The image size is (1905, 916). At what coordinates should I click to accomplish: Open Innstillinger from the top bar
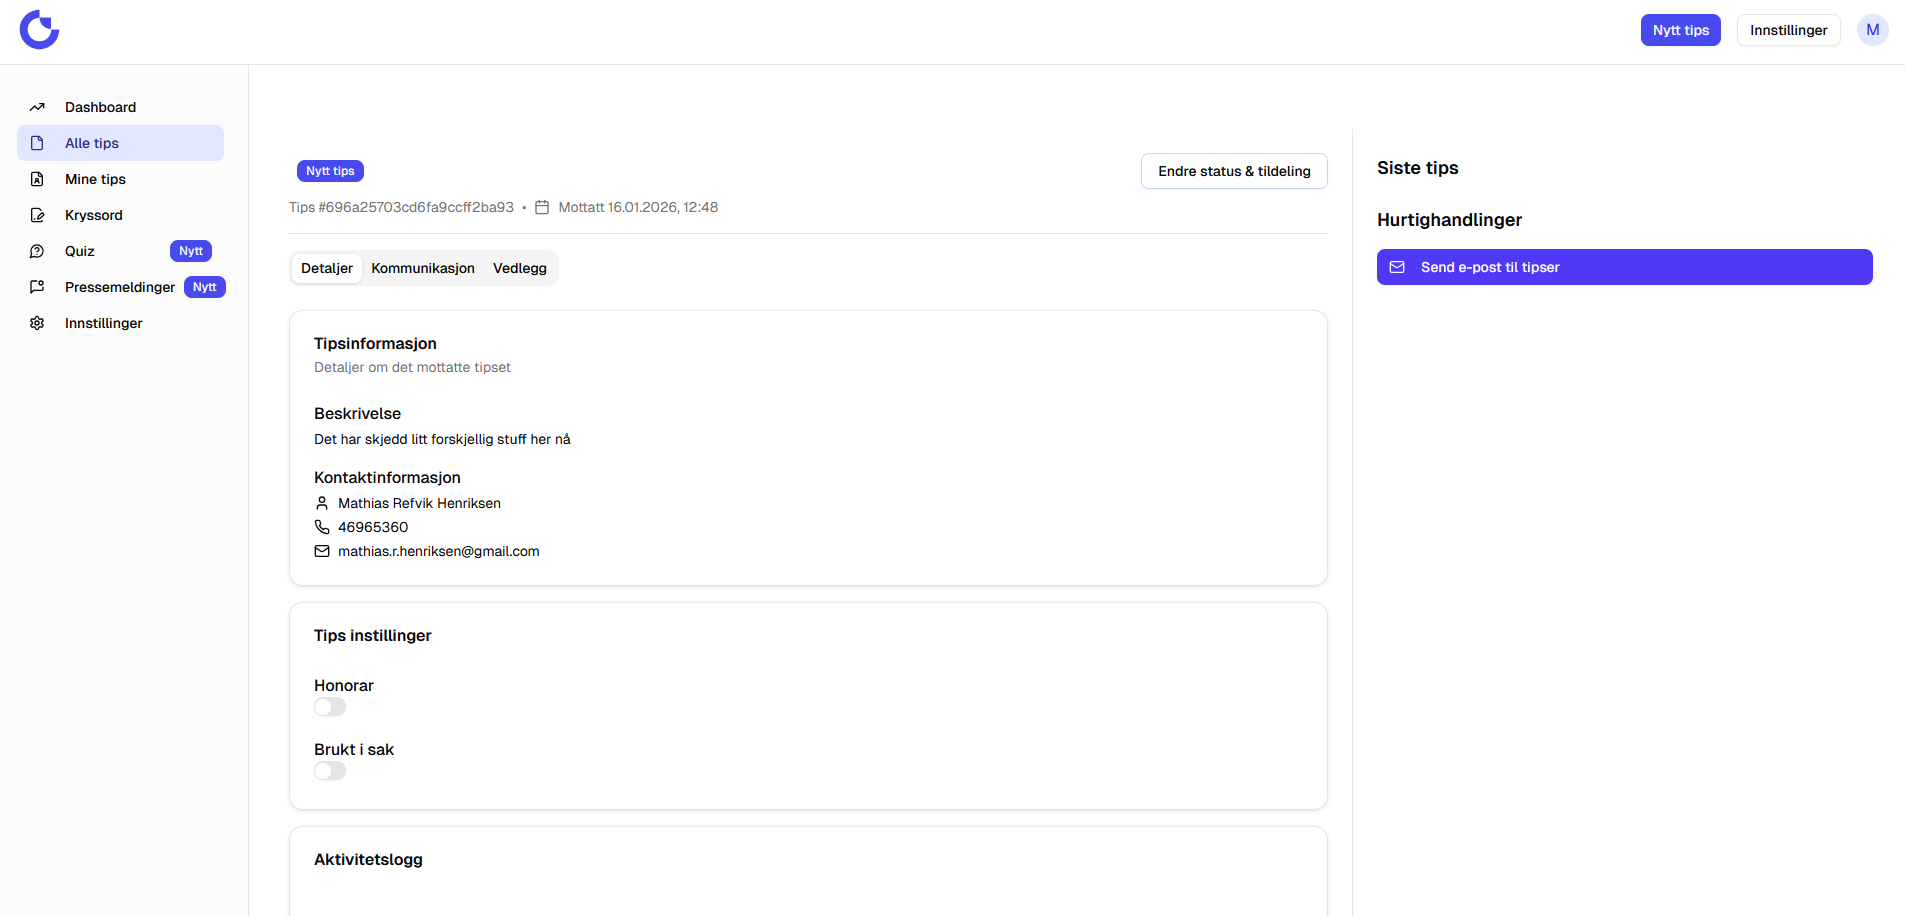point(1788,30)
